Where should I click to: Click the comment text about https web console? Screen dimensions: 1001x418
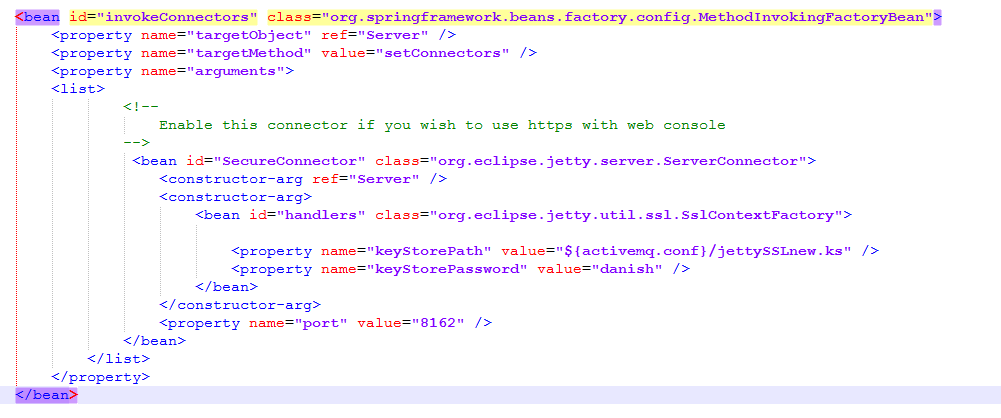click(441, 125)
